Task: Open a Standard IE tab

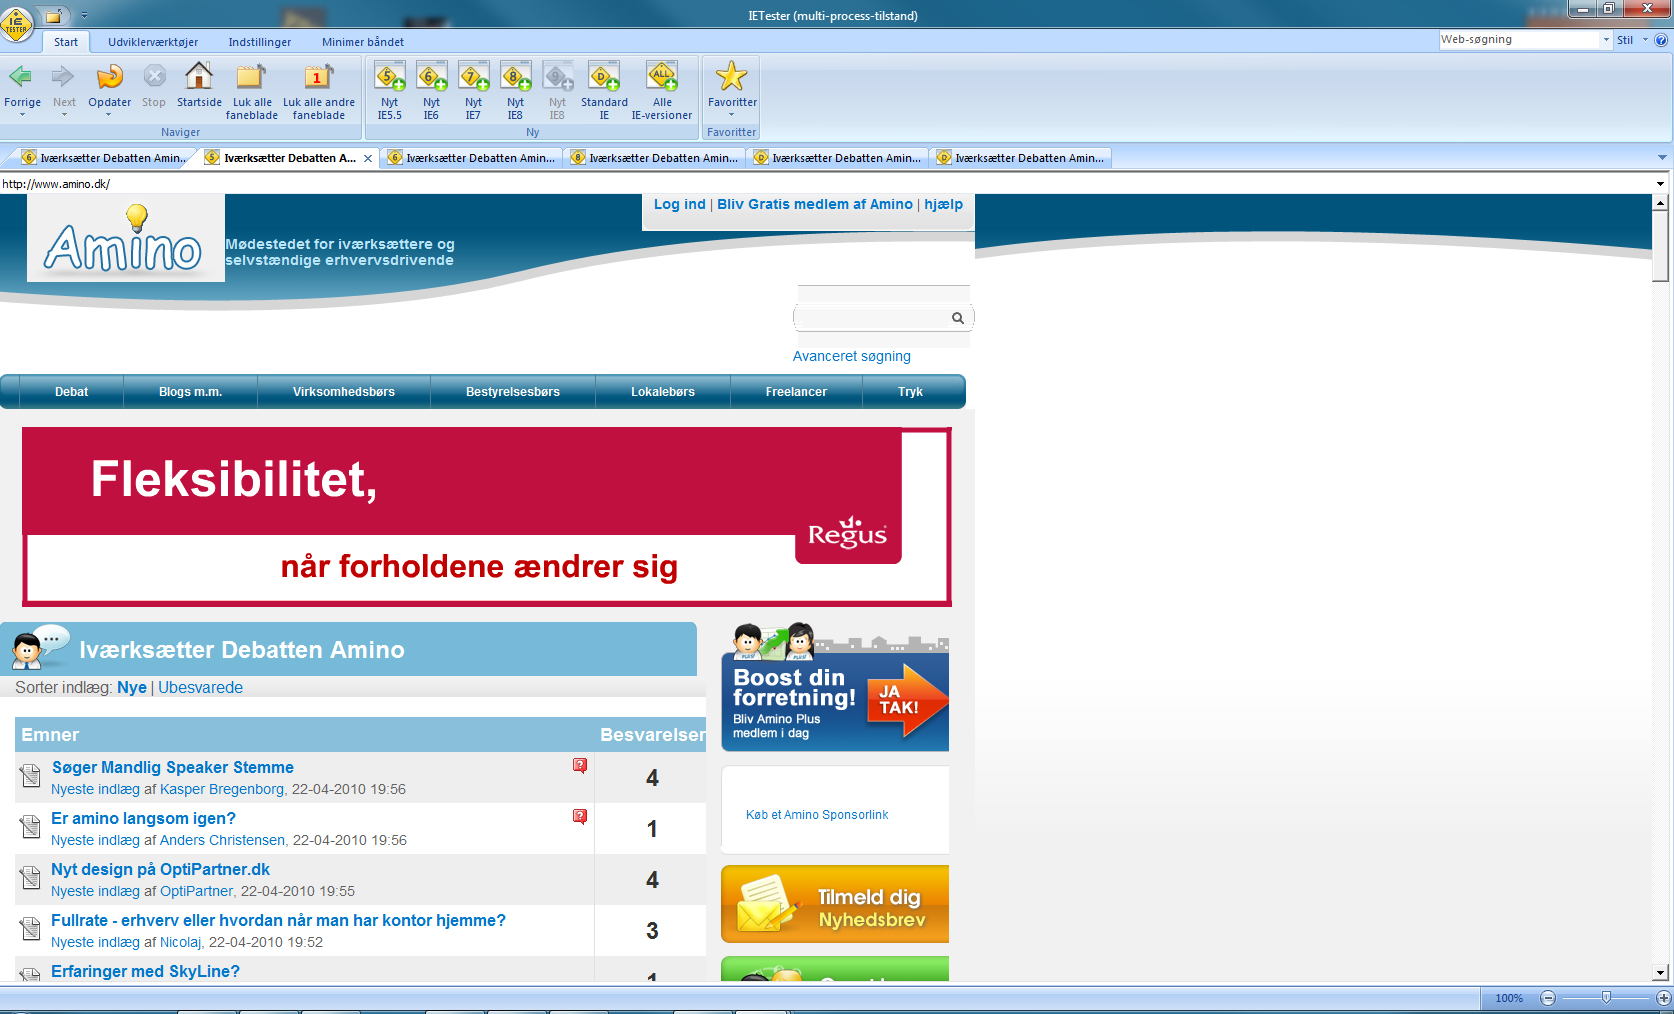Action: pos(604,76)
